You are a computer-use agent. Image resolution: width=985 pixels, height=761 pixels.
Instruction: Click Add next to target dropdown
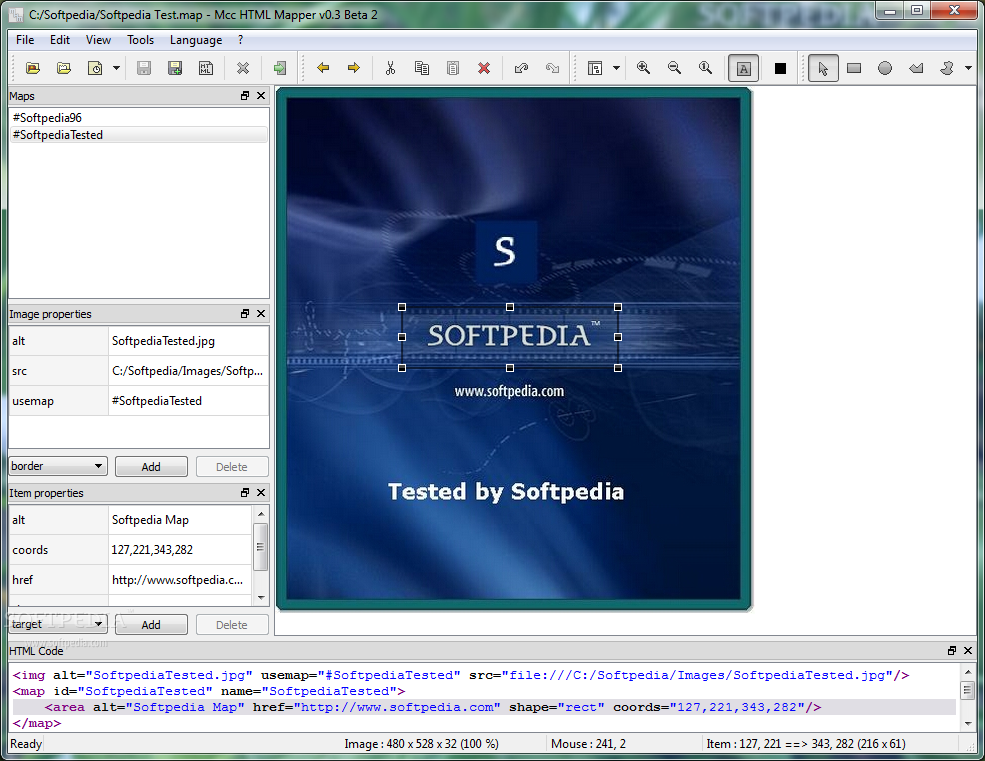click(x=151, y=625)
